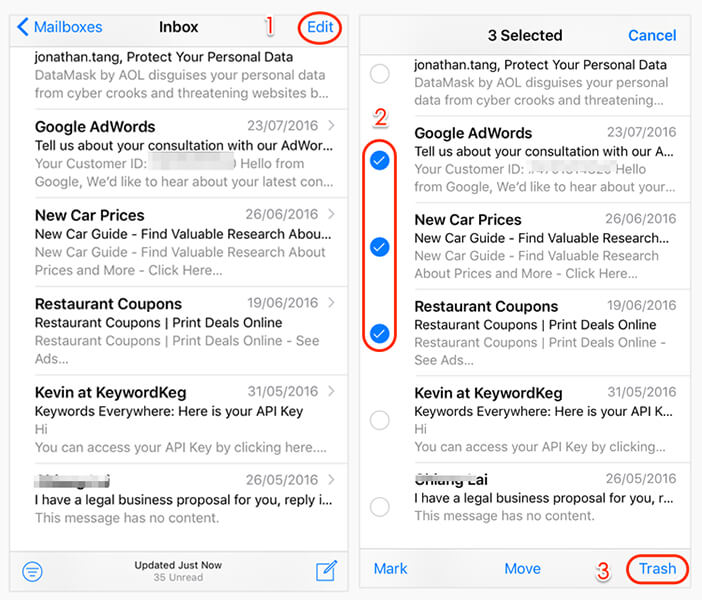Select the Kevin at KeywordKeg email circle

pos(380,420)
